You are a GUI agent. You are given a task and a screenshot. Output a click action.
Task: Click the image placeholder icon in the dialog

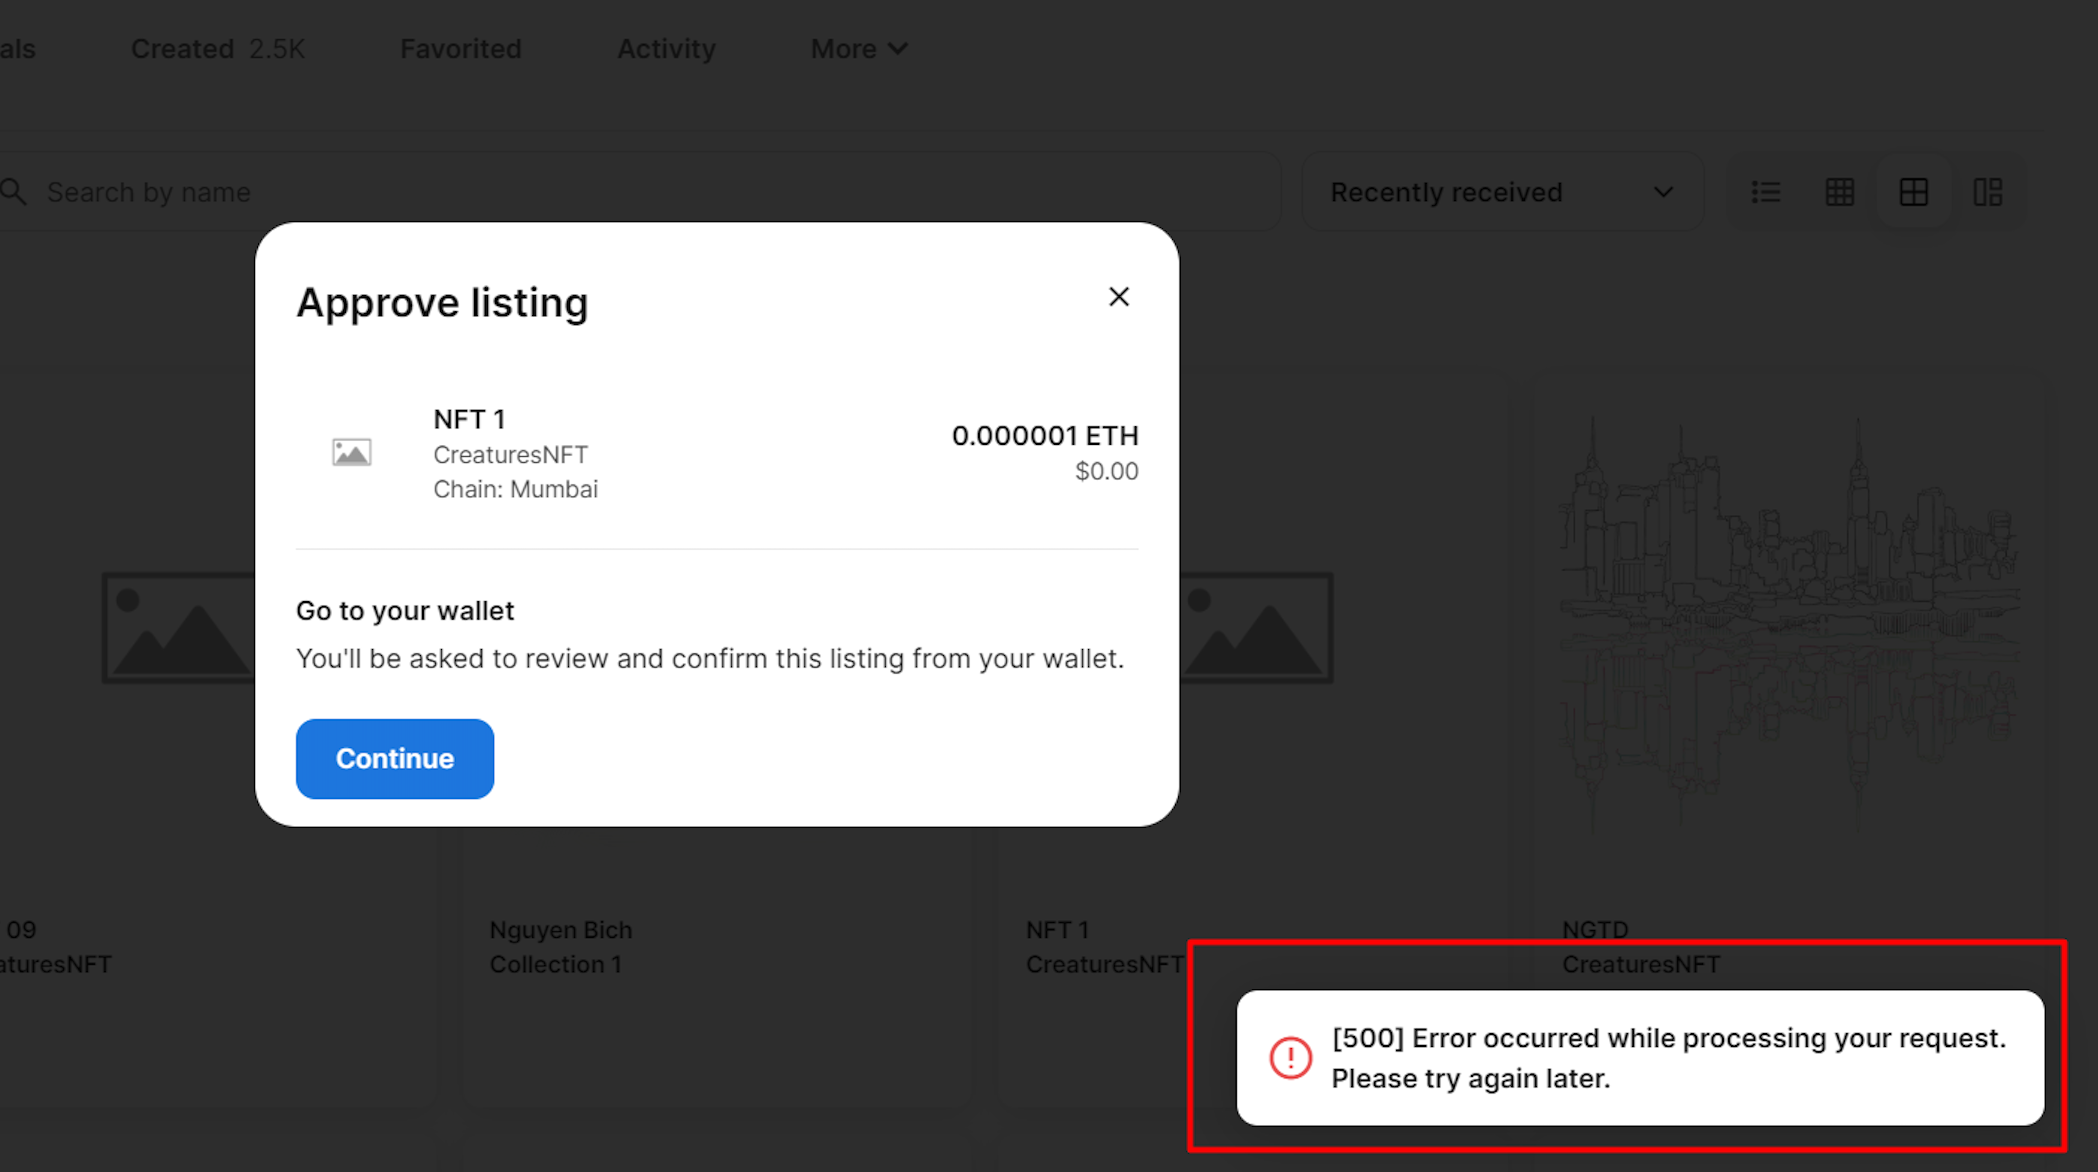352,451
